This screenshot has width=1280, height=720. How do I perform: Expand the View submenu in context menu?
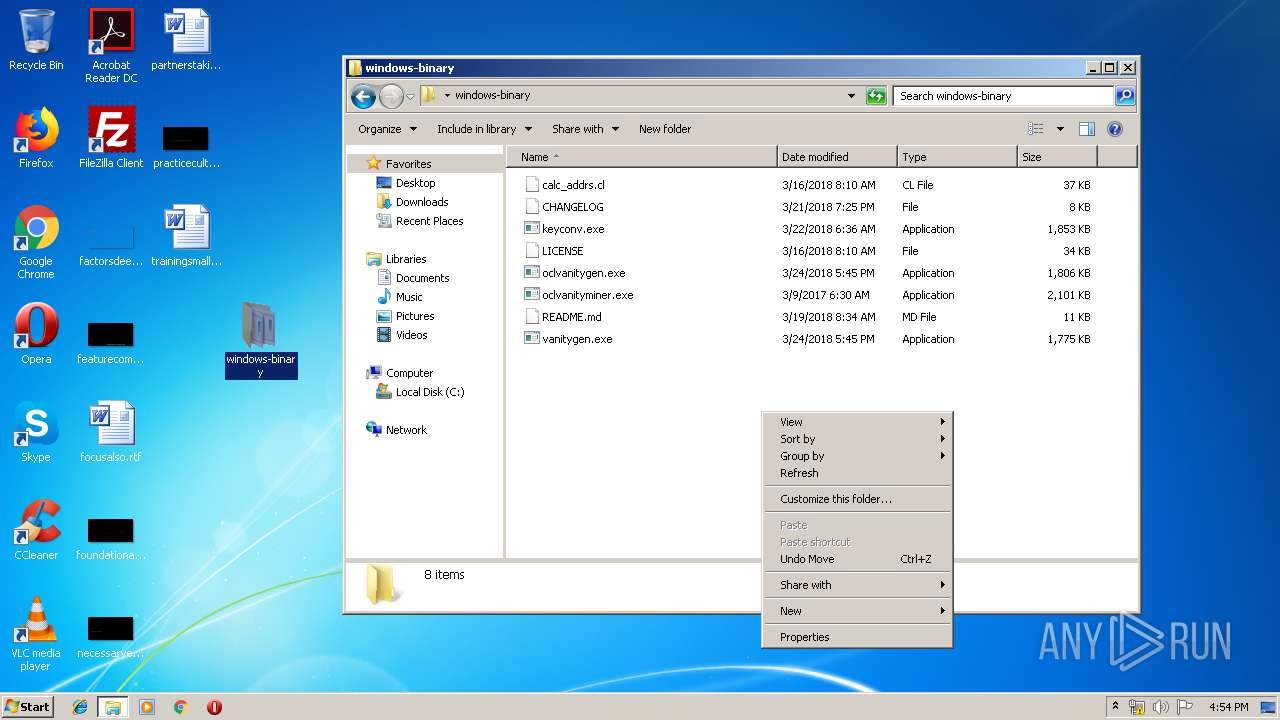click(858, 422)
